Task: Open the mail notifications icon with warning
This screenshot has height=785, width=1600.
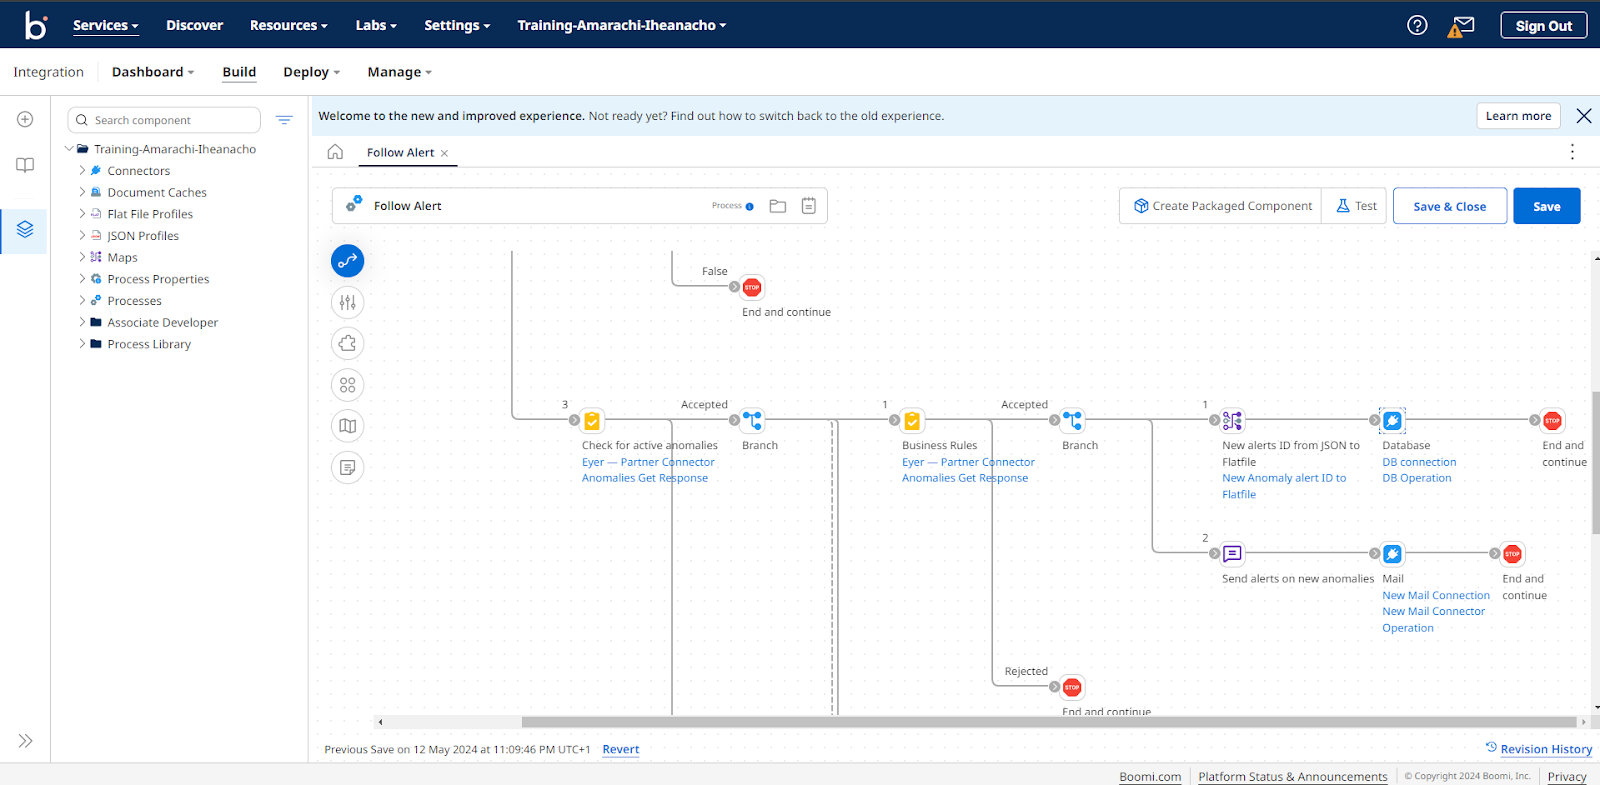Action: click(1461, 26)
